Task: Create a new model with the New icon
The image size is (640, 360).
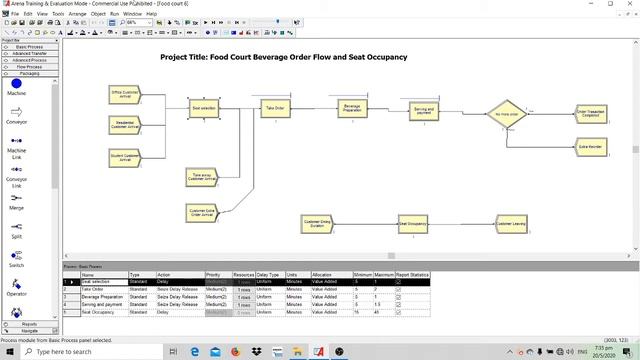Action: click(x=7, y=23)
